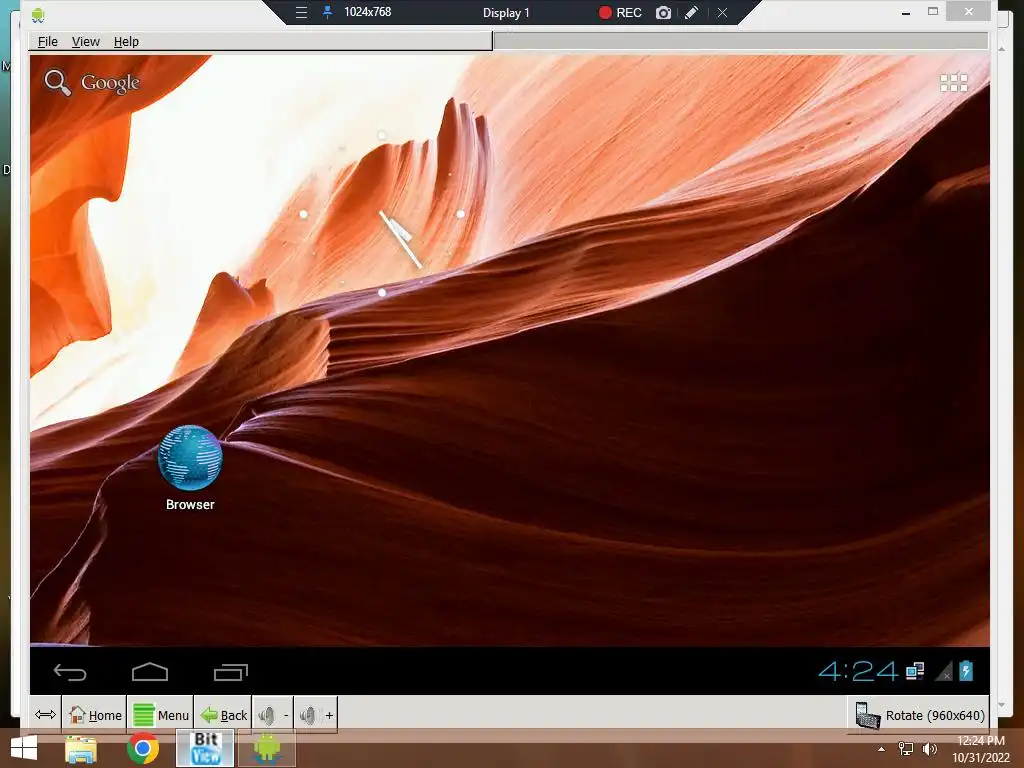Tap the battery charging status icon
Screen dimensions: 1024x768
pos(966,671)
